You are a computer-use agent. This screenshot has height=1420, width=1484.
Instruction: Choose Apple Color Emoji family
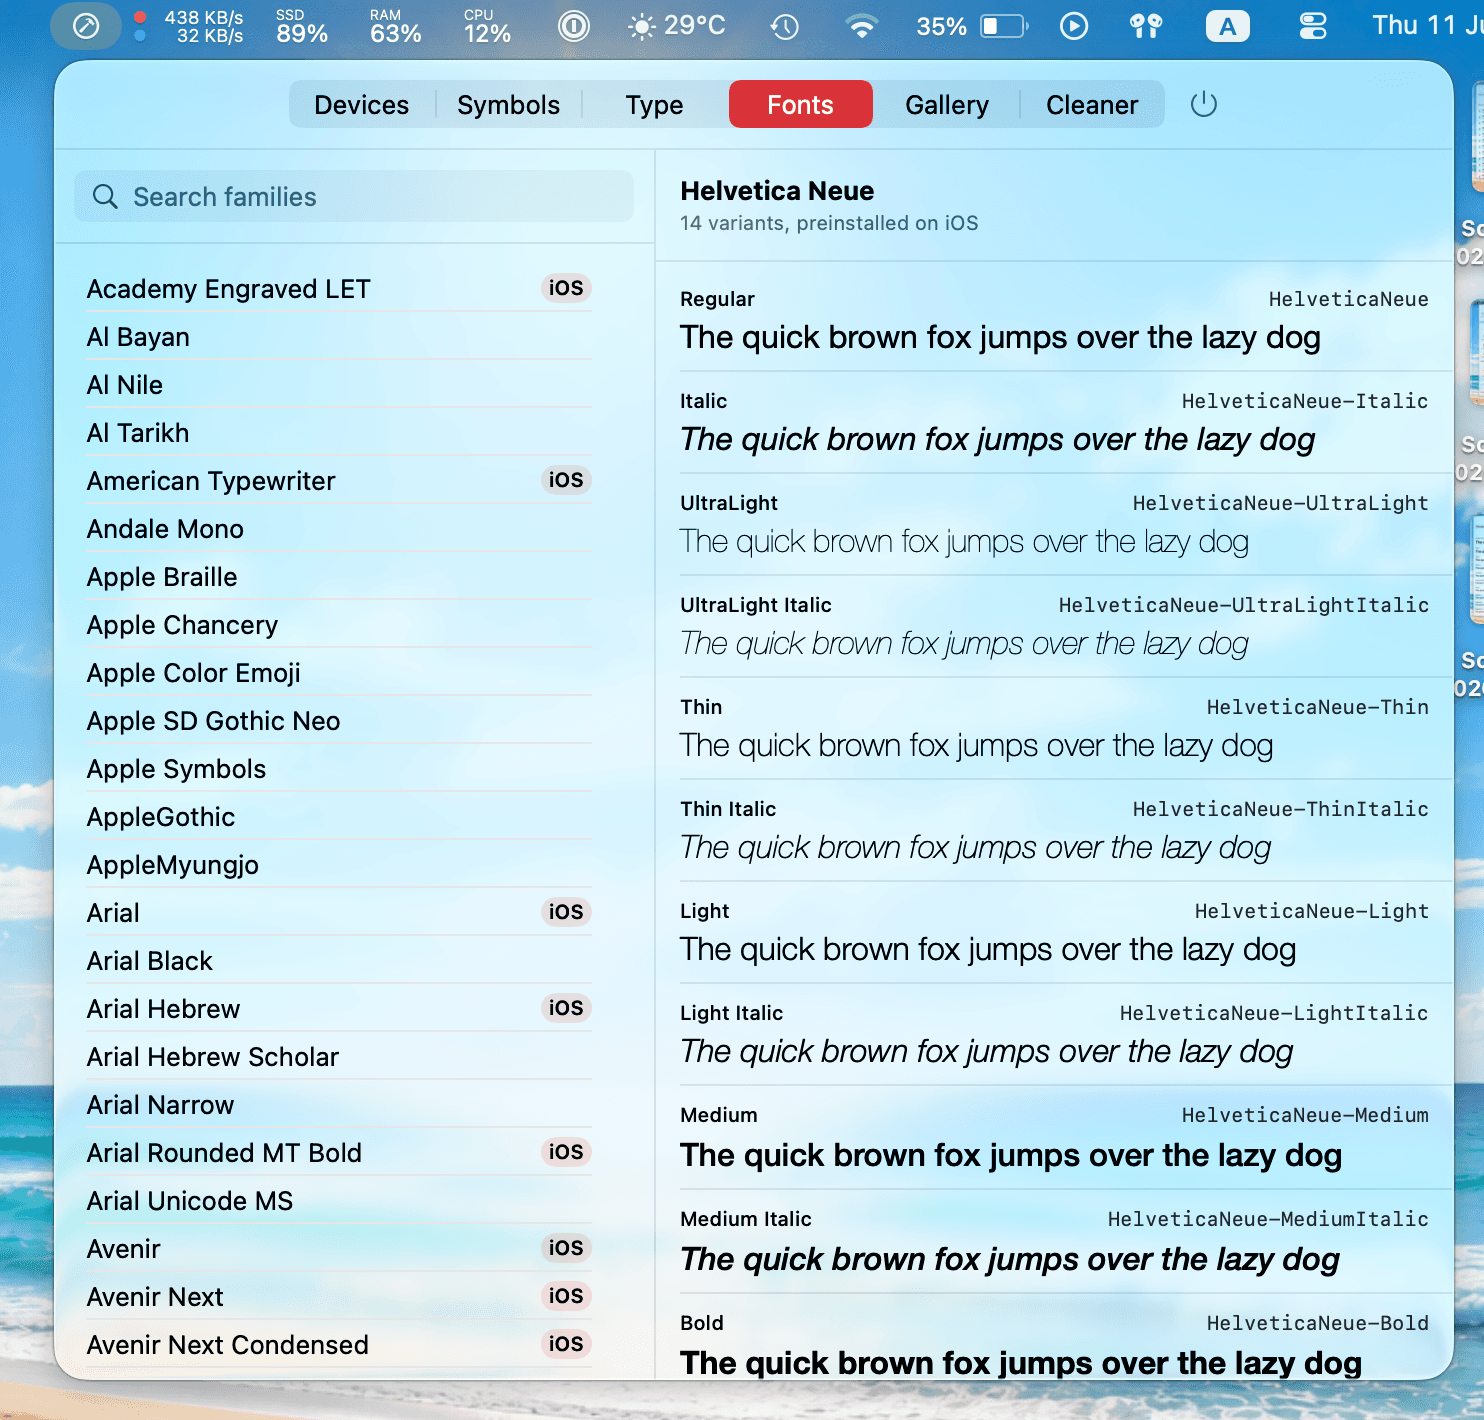click(x=339, y=673)
